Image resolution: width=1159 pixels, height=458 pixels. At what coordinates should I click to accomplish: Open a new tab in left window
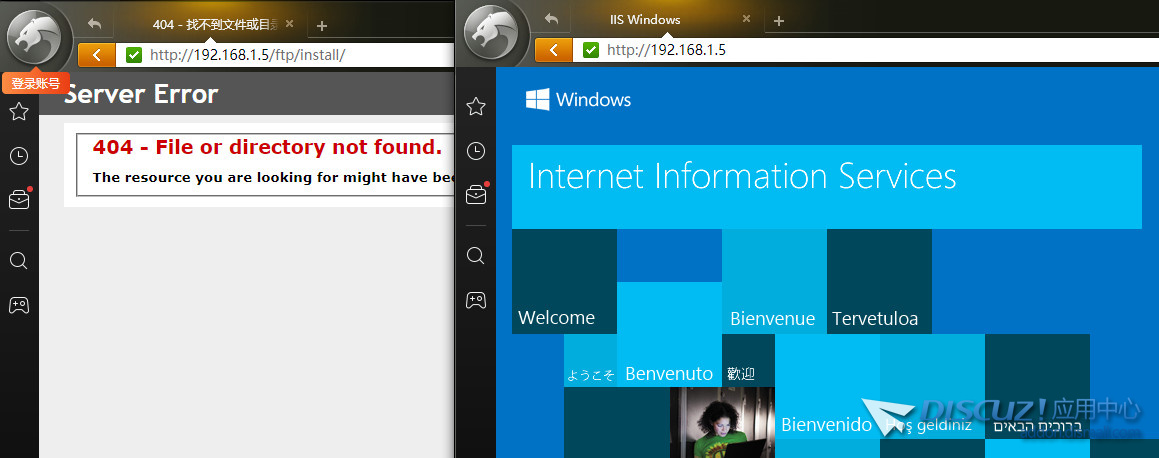pyautogui.click(x=322, y=26)
